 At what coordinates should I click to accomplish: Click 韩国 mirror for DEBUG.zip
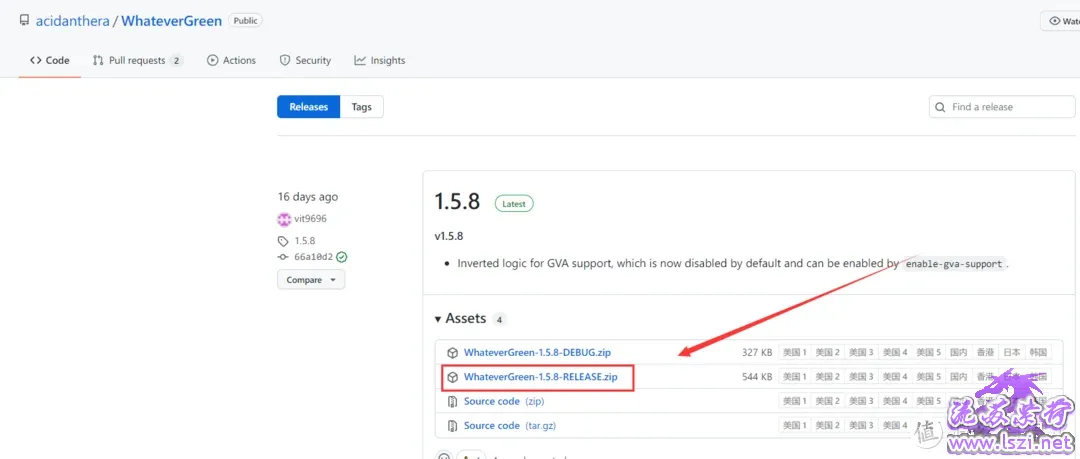point(1039,352)
